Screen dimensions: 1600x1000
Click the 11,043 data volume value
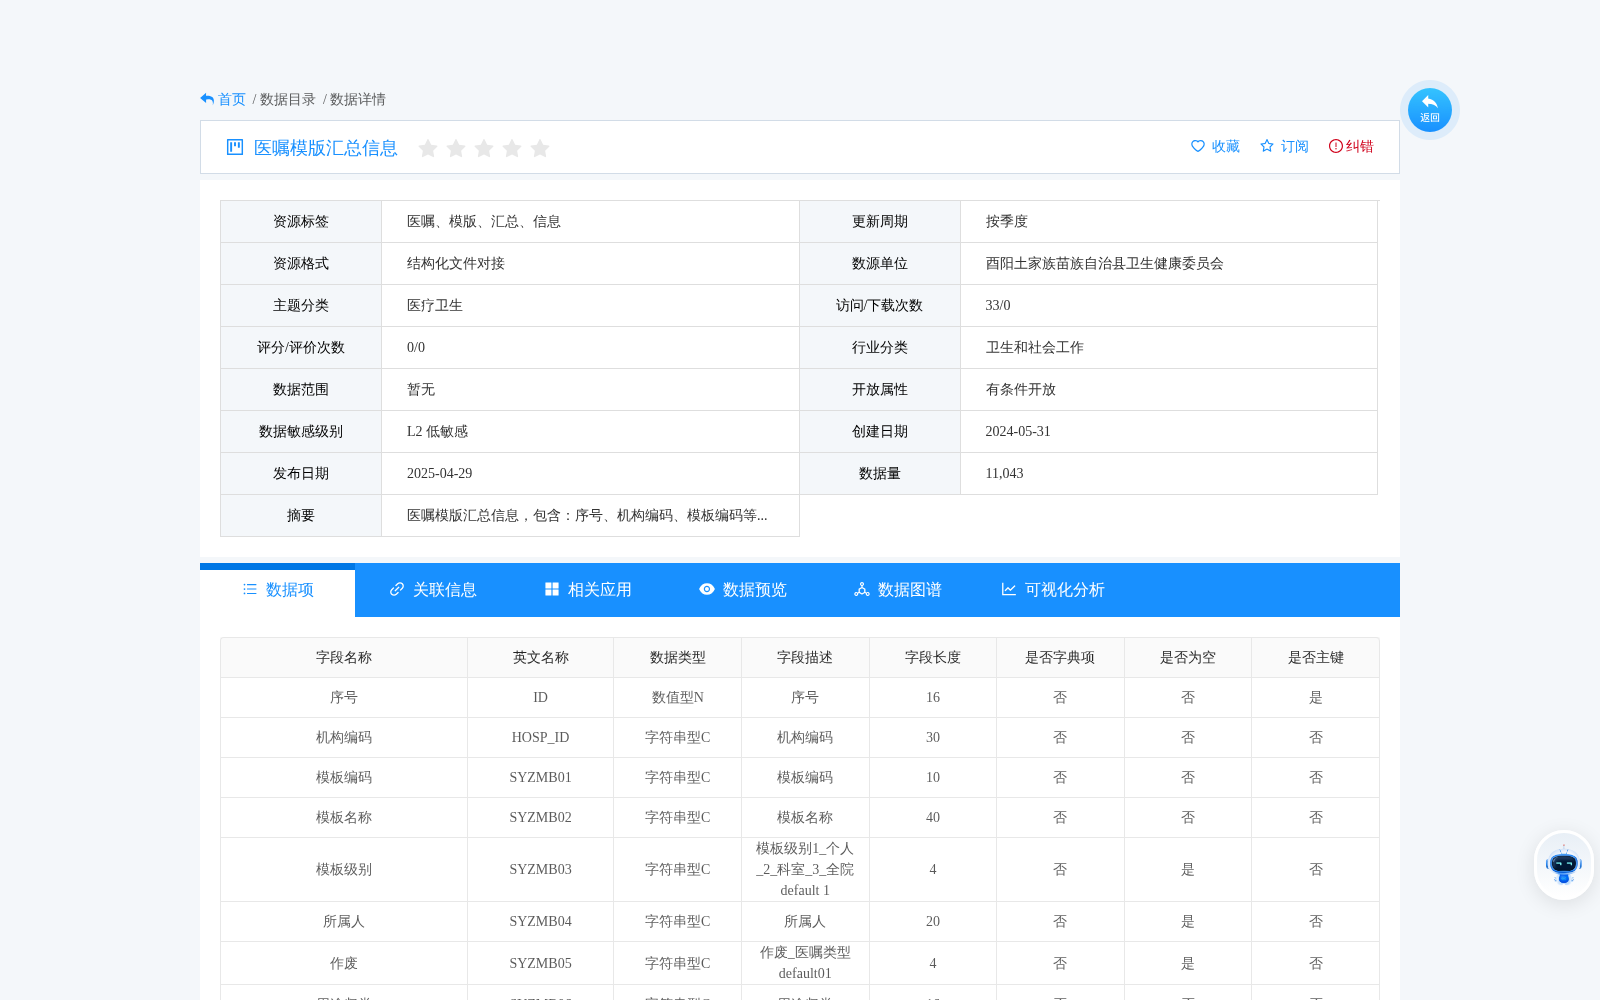coord(1005,473)
